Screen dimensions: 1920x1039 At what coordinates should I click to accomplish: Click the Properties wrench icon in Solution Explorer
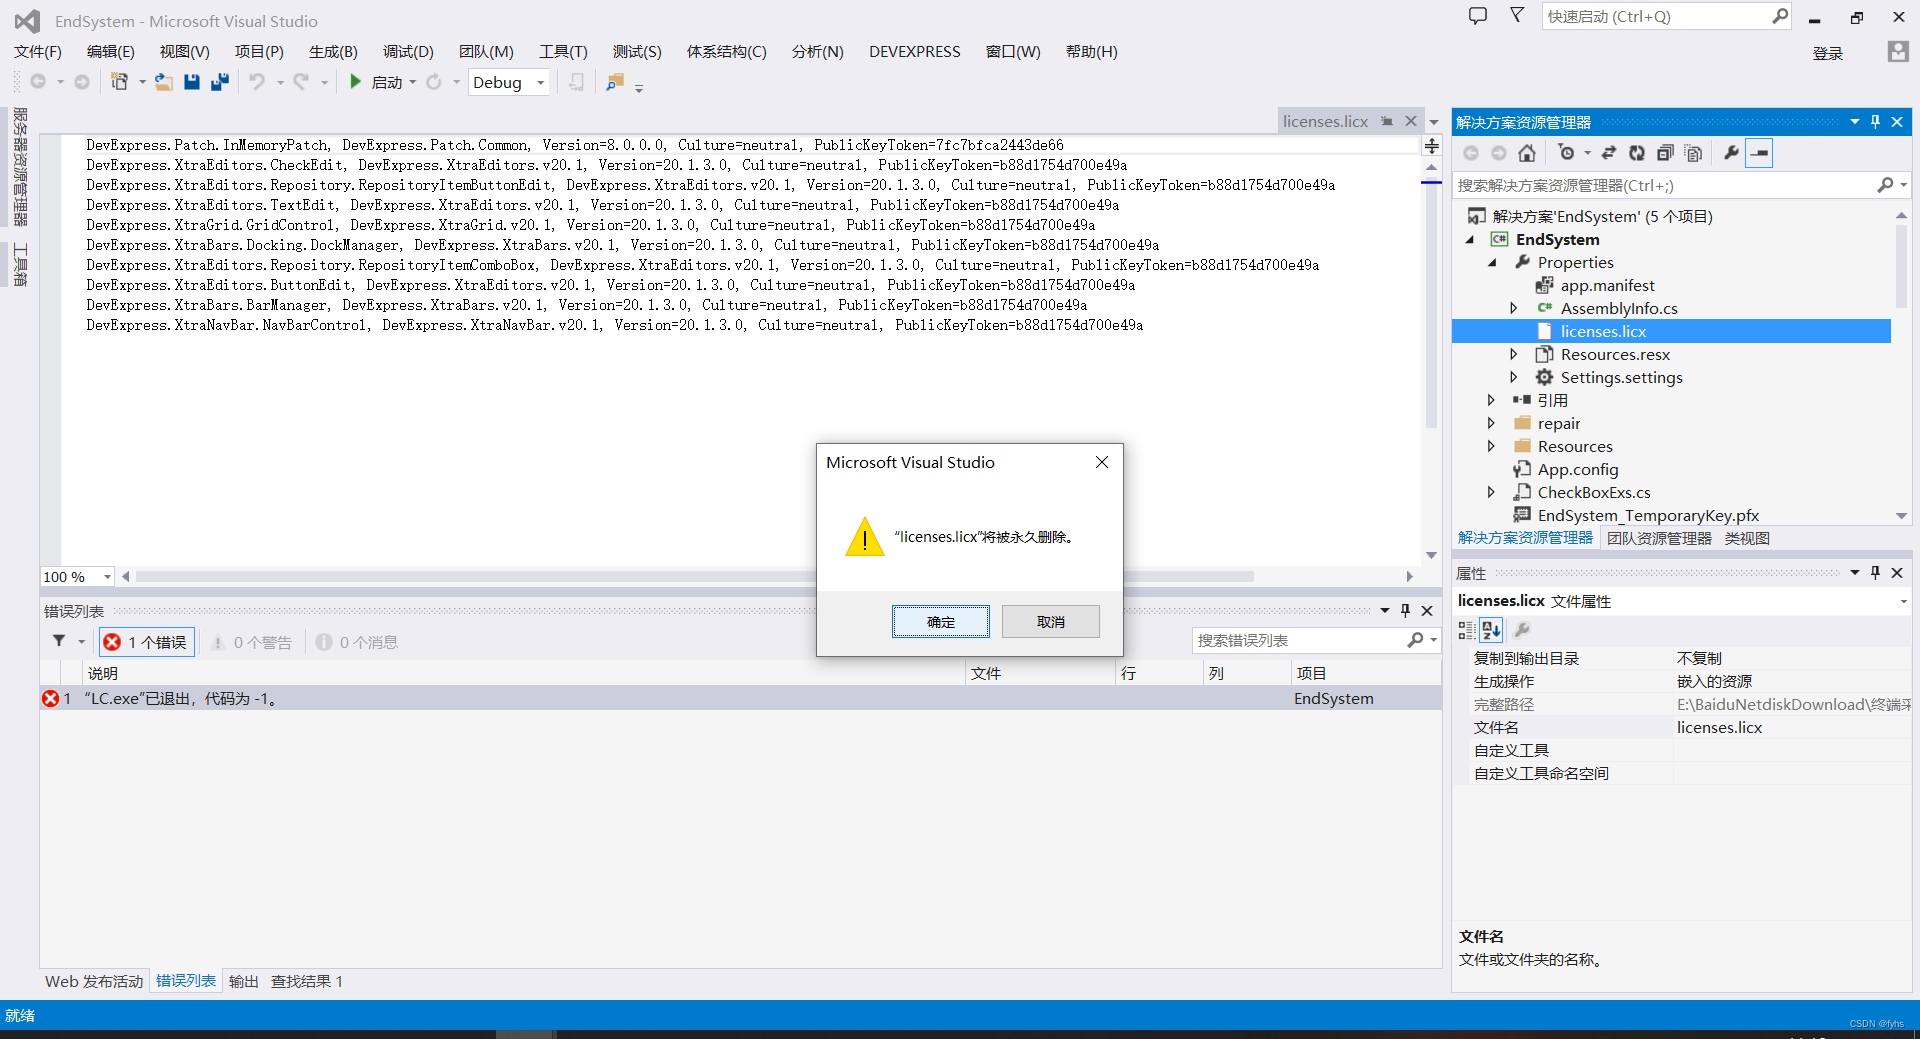coord(1731,153)
